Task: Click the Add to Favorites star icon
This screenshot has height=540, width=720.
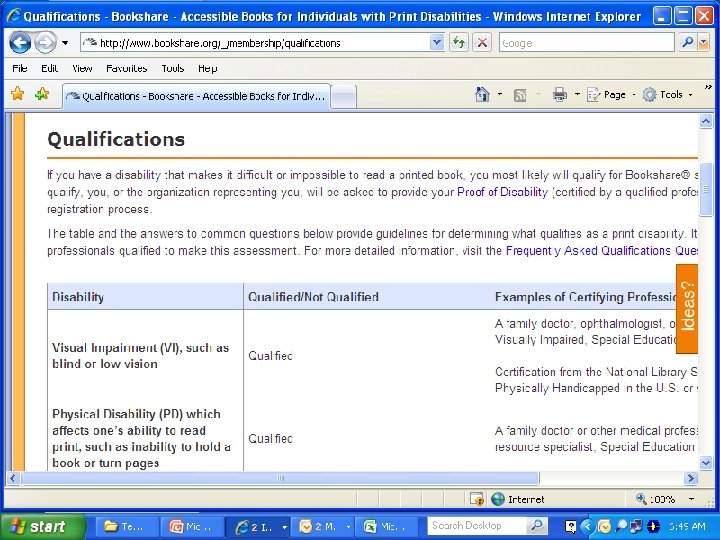Action: point(42,94)
